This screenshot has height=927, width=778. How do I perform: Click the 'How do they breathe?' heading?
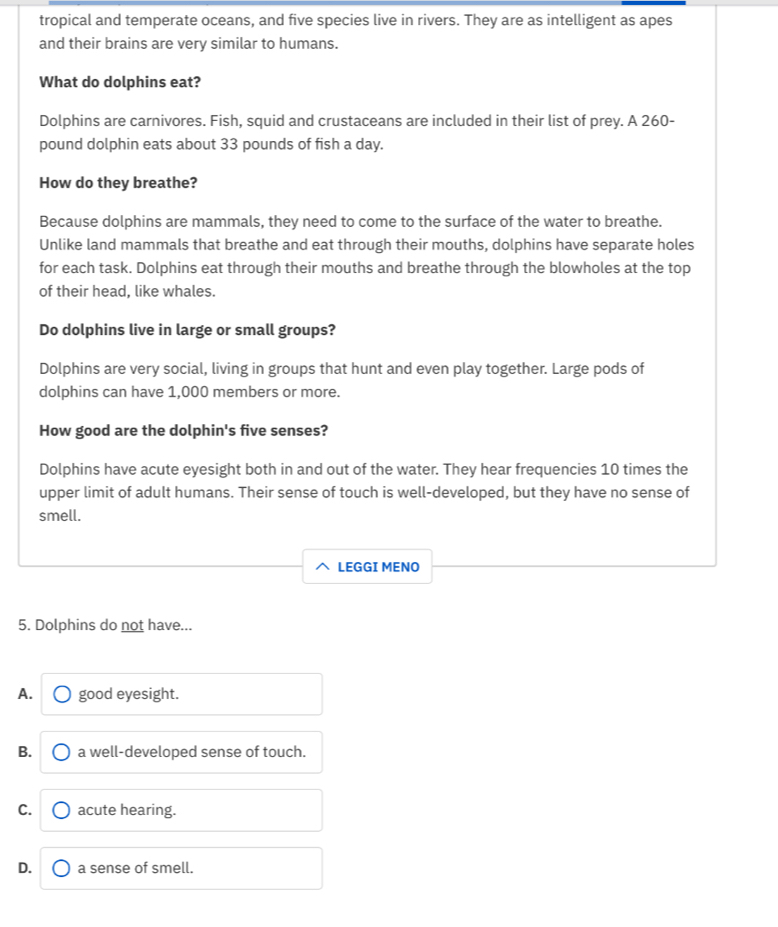coord(118,183)
